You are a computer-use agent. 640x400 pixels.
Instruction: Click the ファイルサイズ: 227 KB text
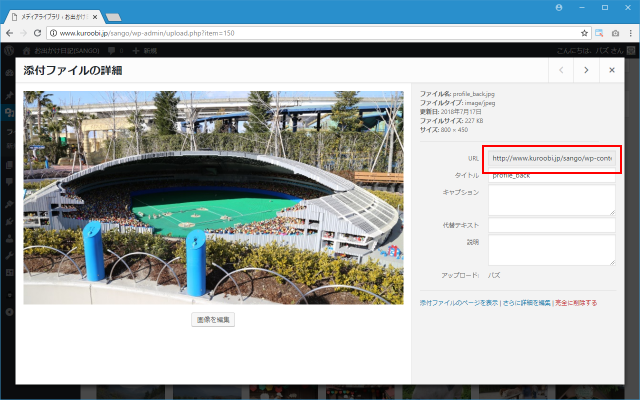(451, 121)
